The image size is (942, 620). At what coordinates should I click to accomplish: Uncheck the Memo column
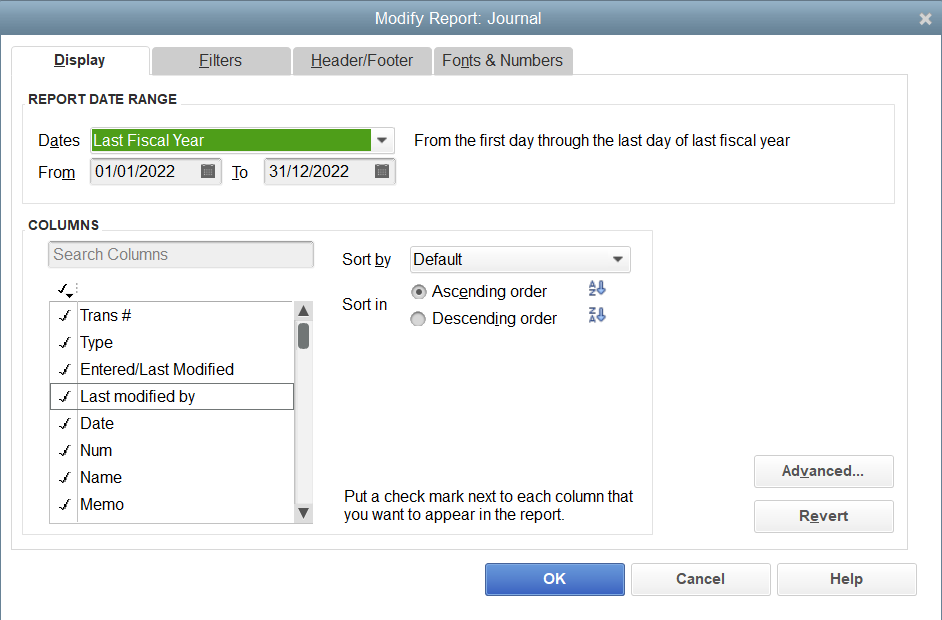click(65, 505)
